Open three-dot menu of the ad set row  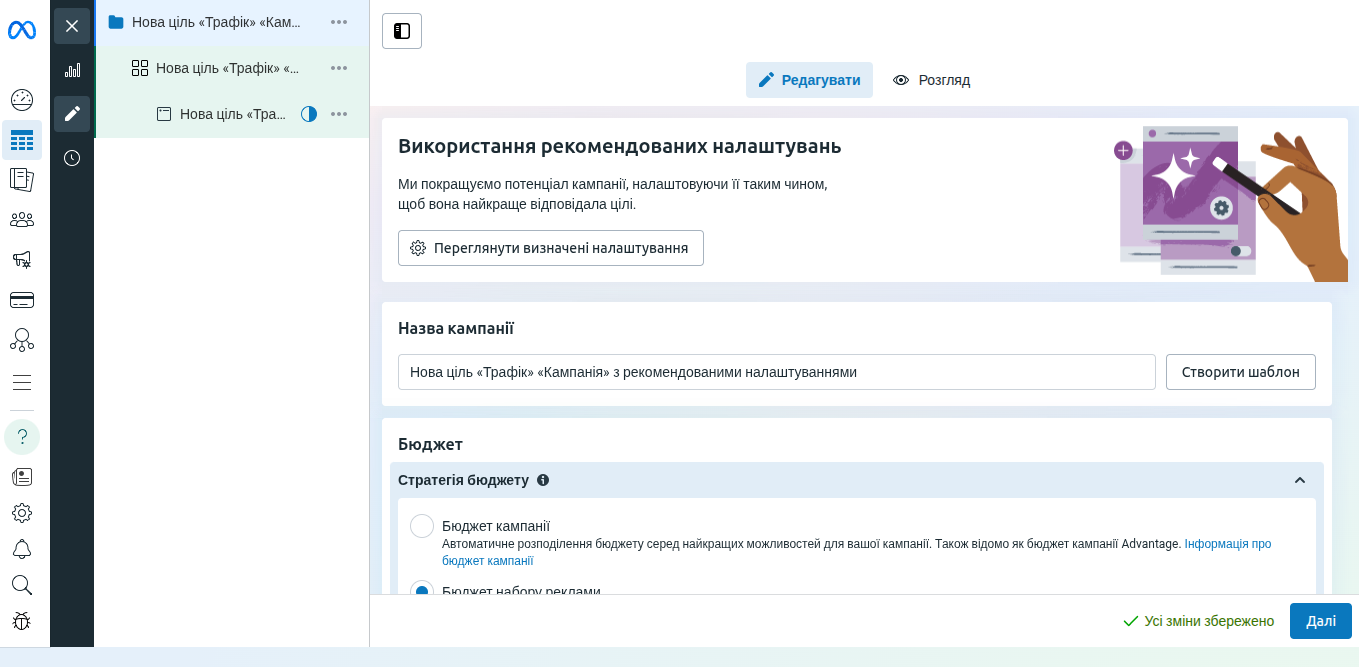point(338,68)
